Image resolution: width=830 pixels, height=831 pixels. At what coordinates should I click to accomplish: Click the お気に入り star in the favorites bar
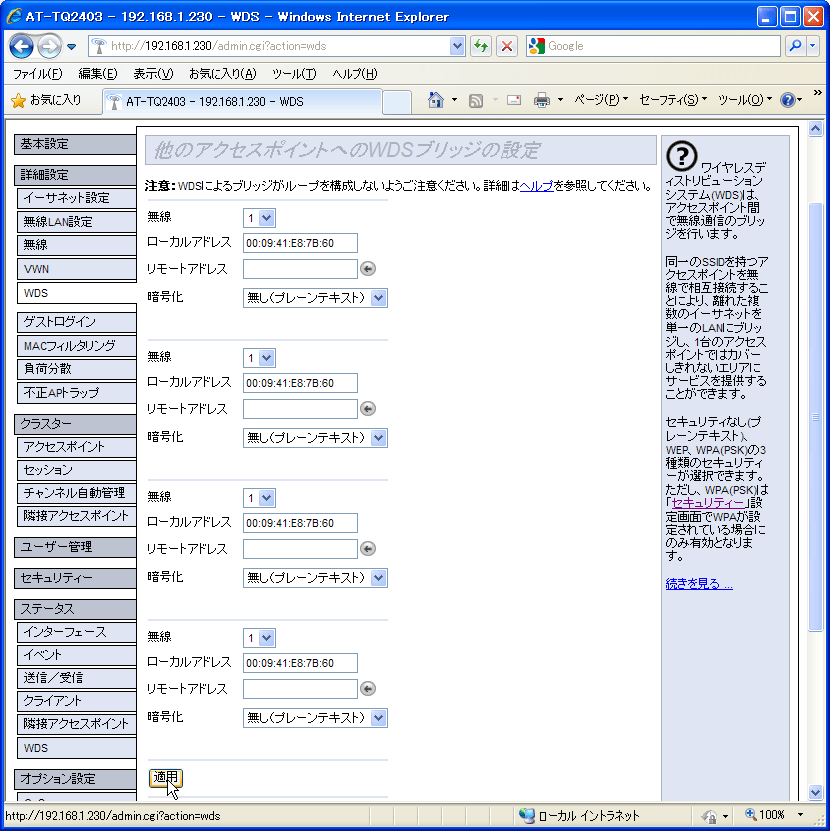(19, 100)
